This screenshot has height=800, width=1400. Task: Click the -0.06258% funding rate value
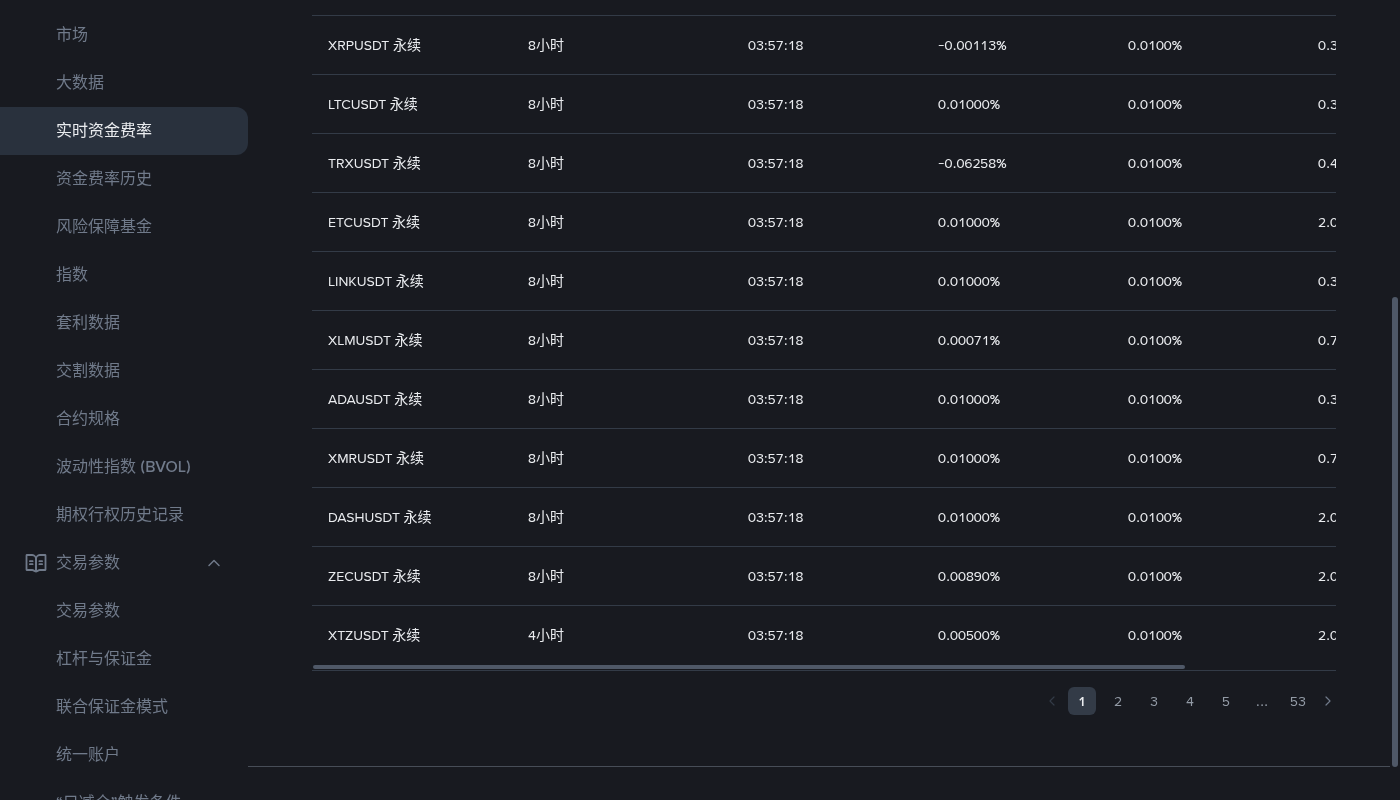click(x=972, y=163)
